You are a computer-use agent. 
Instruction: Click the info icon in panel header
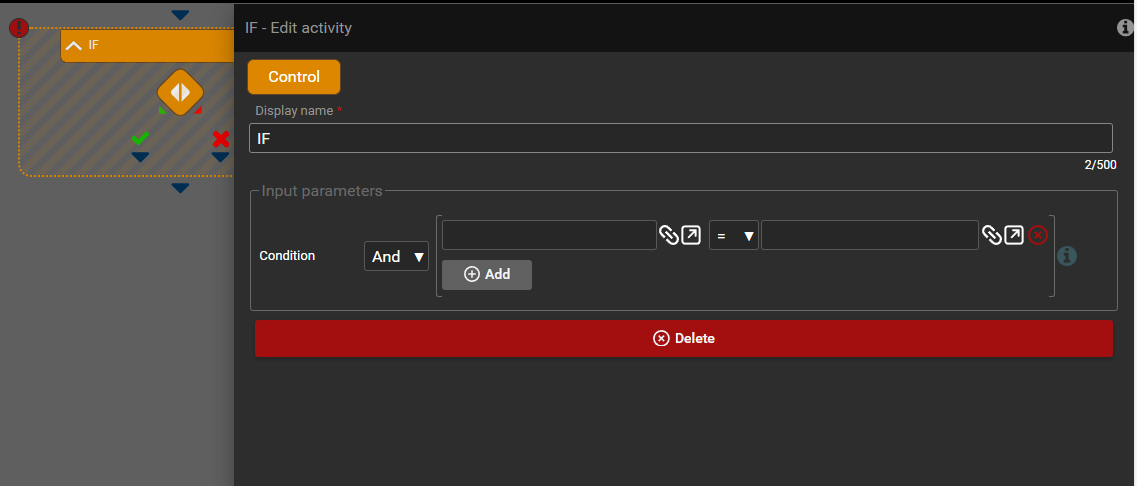1125,28
